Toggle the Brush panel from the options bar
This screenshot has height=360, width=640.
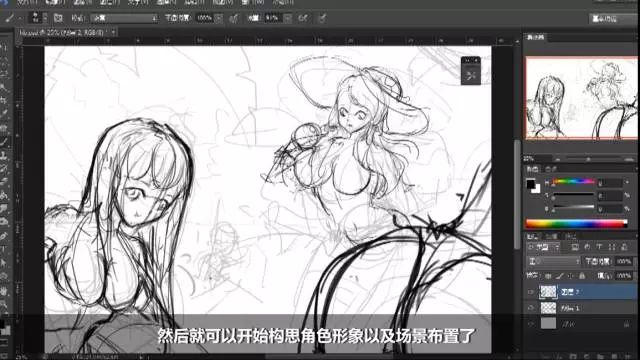coord(58,18)
